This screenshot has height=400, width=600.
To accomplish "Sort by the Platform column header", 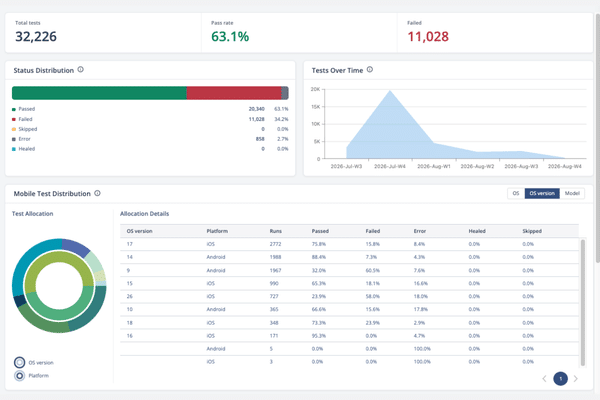I will (x=217, y=231).
